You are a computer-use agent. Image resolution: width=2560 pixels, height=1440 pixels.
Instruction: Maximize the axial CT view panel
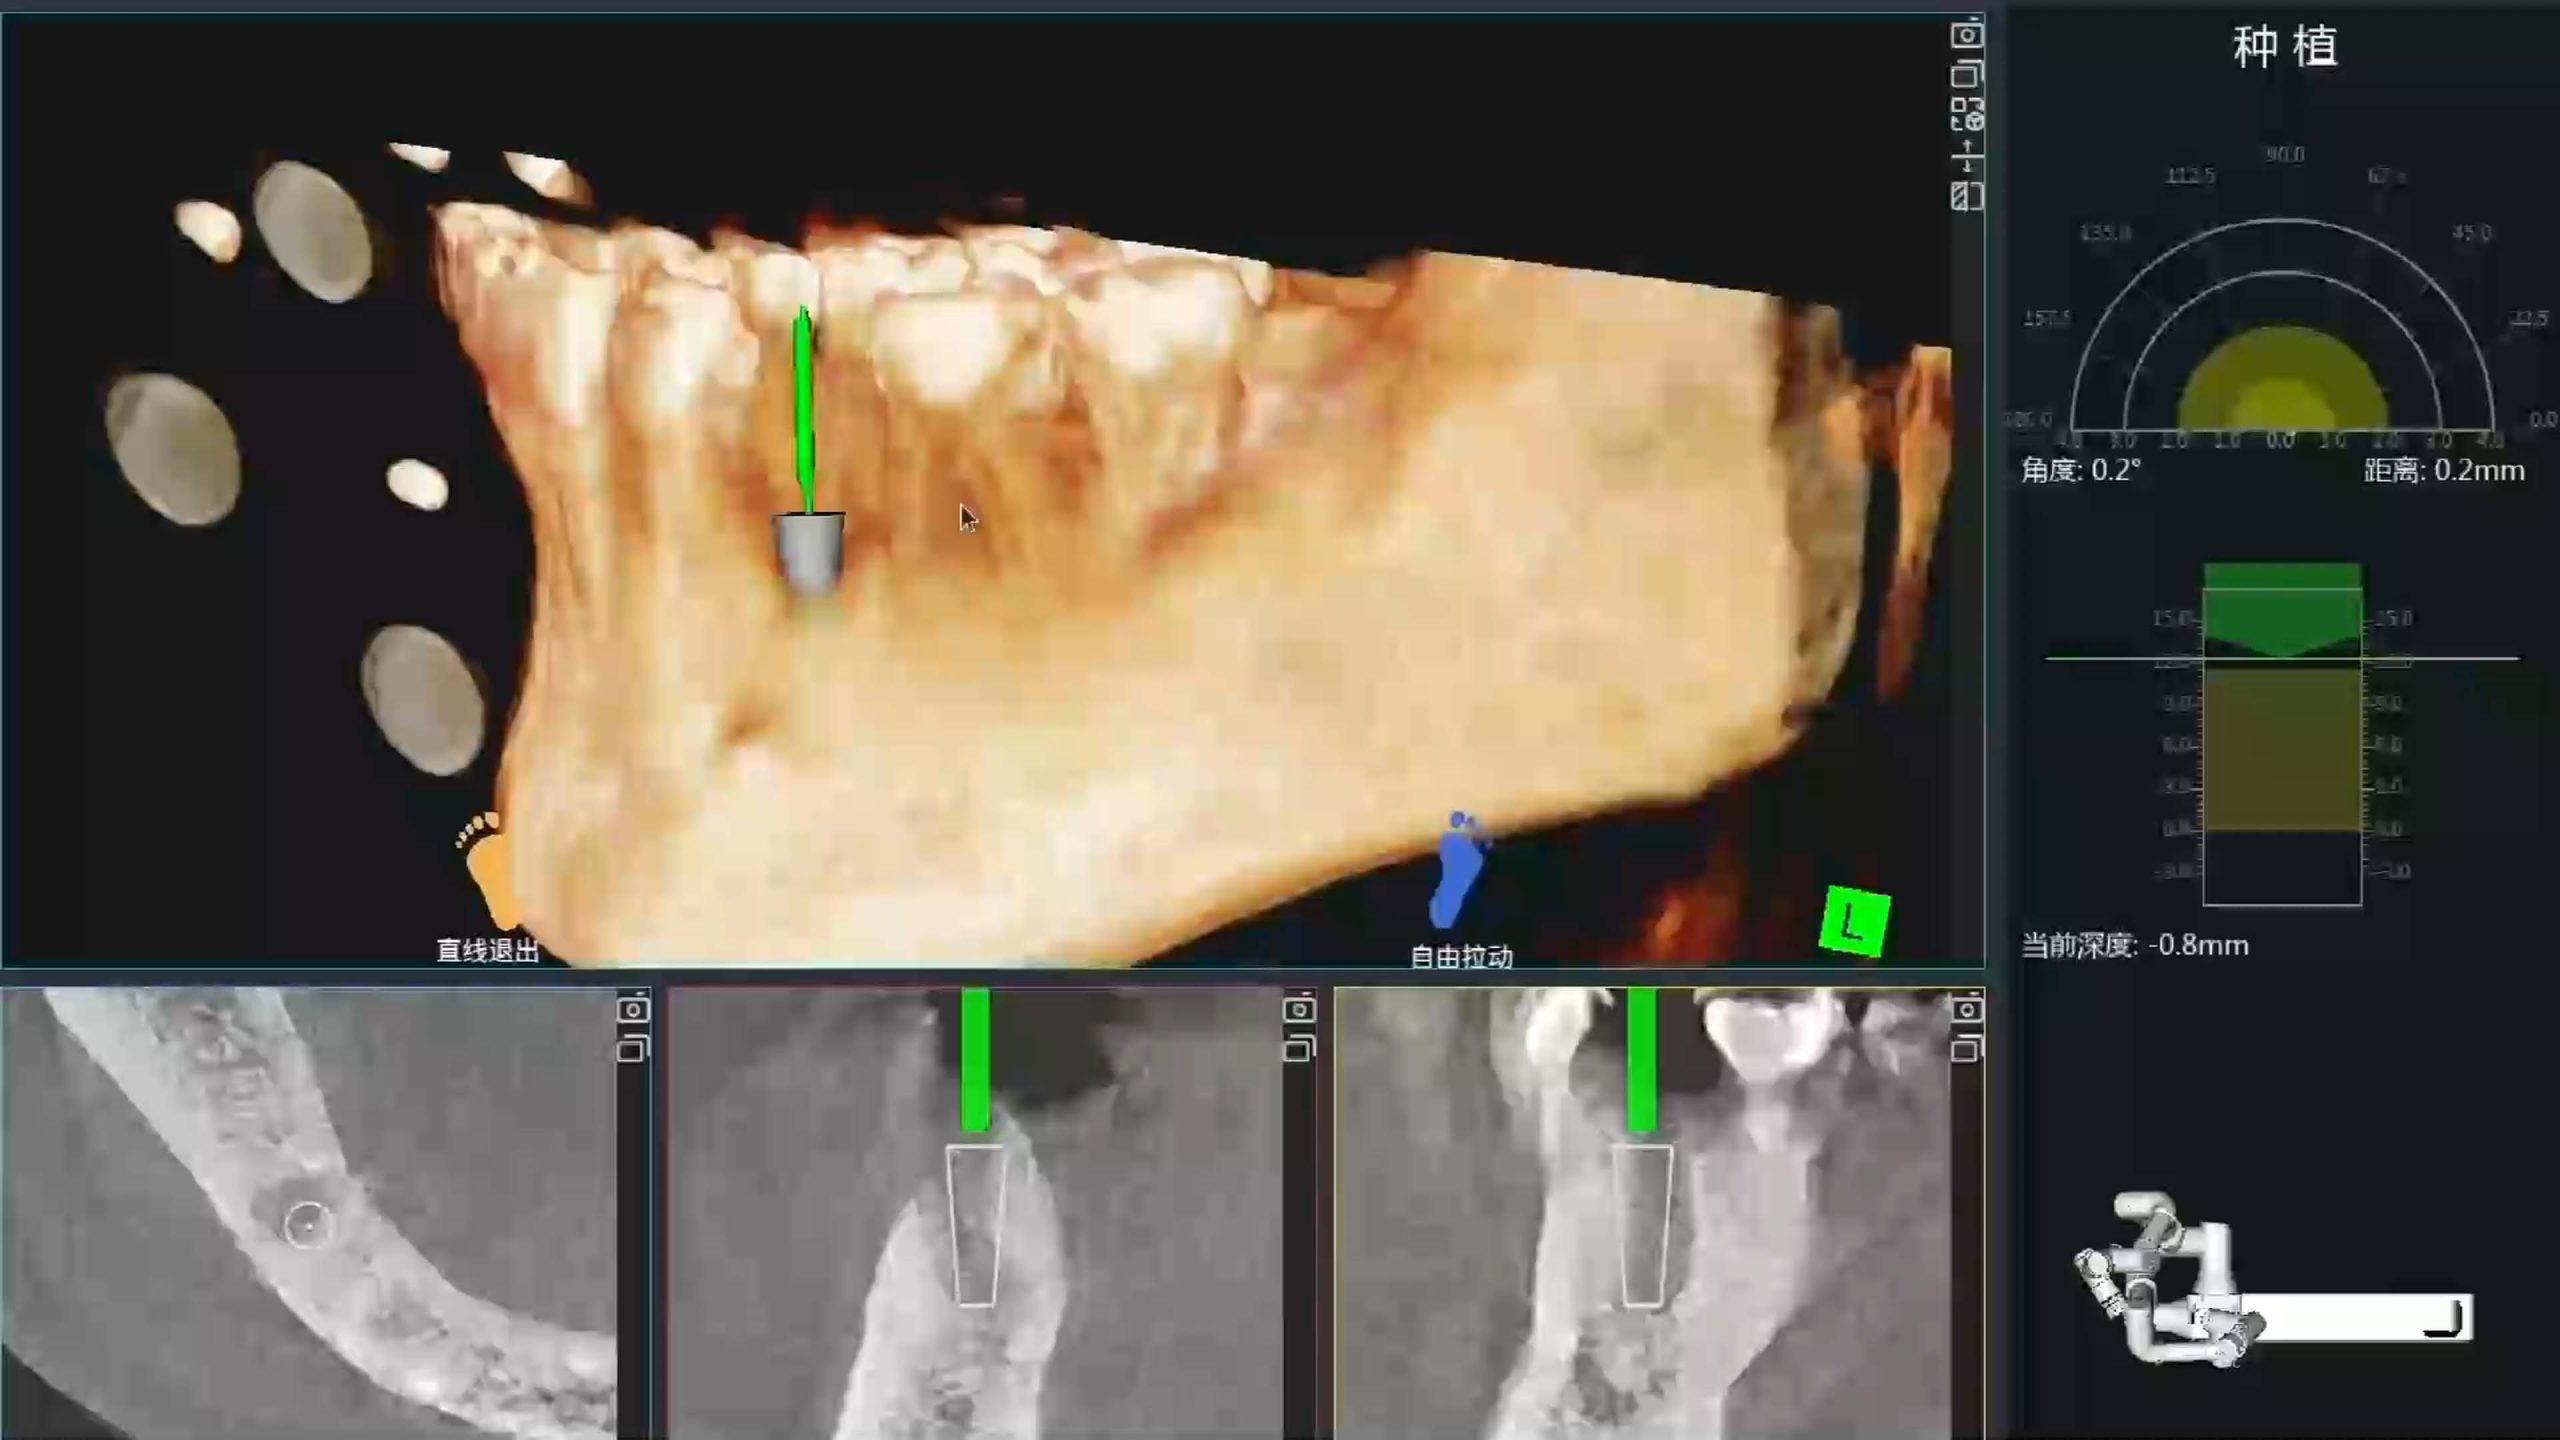coord(632,1049)
